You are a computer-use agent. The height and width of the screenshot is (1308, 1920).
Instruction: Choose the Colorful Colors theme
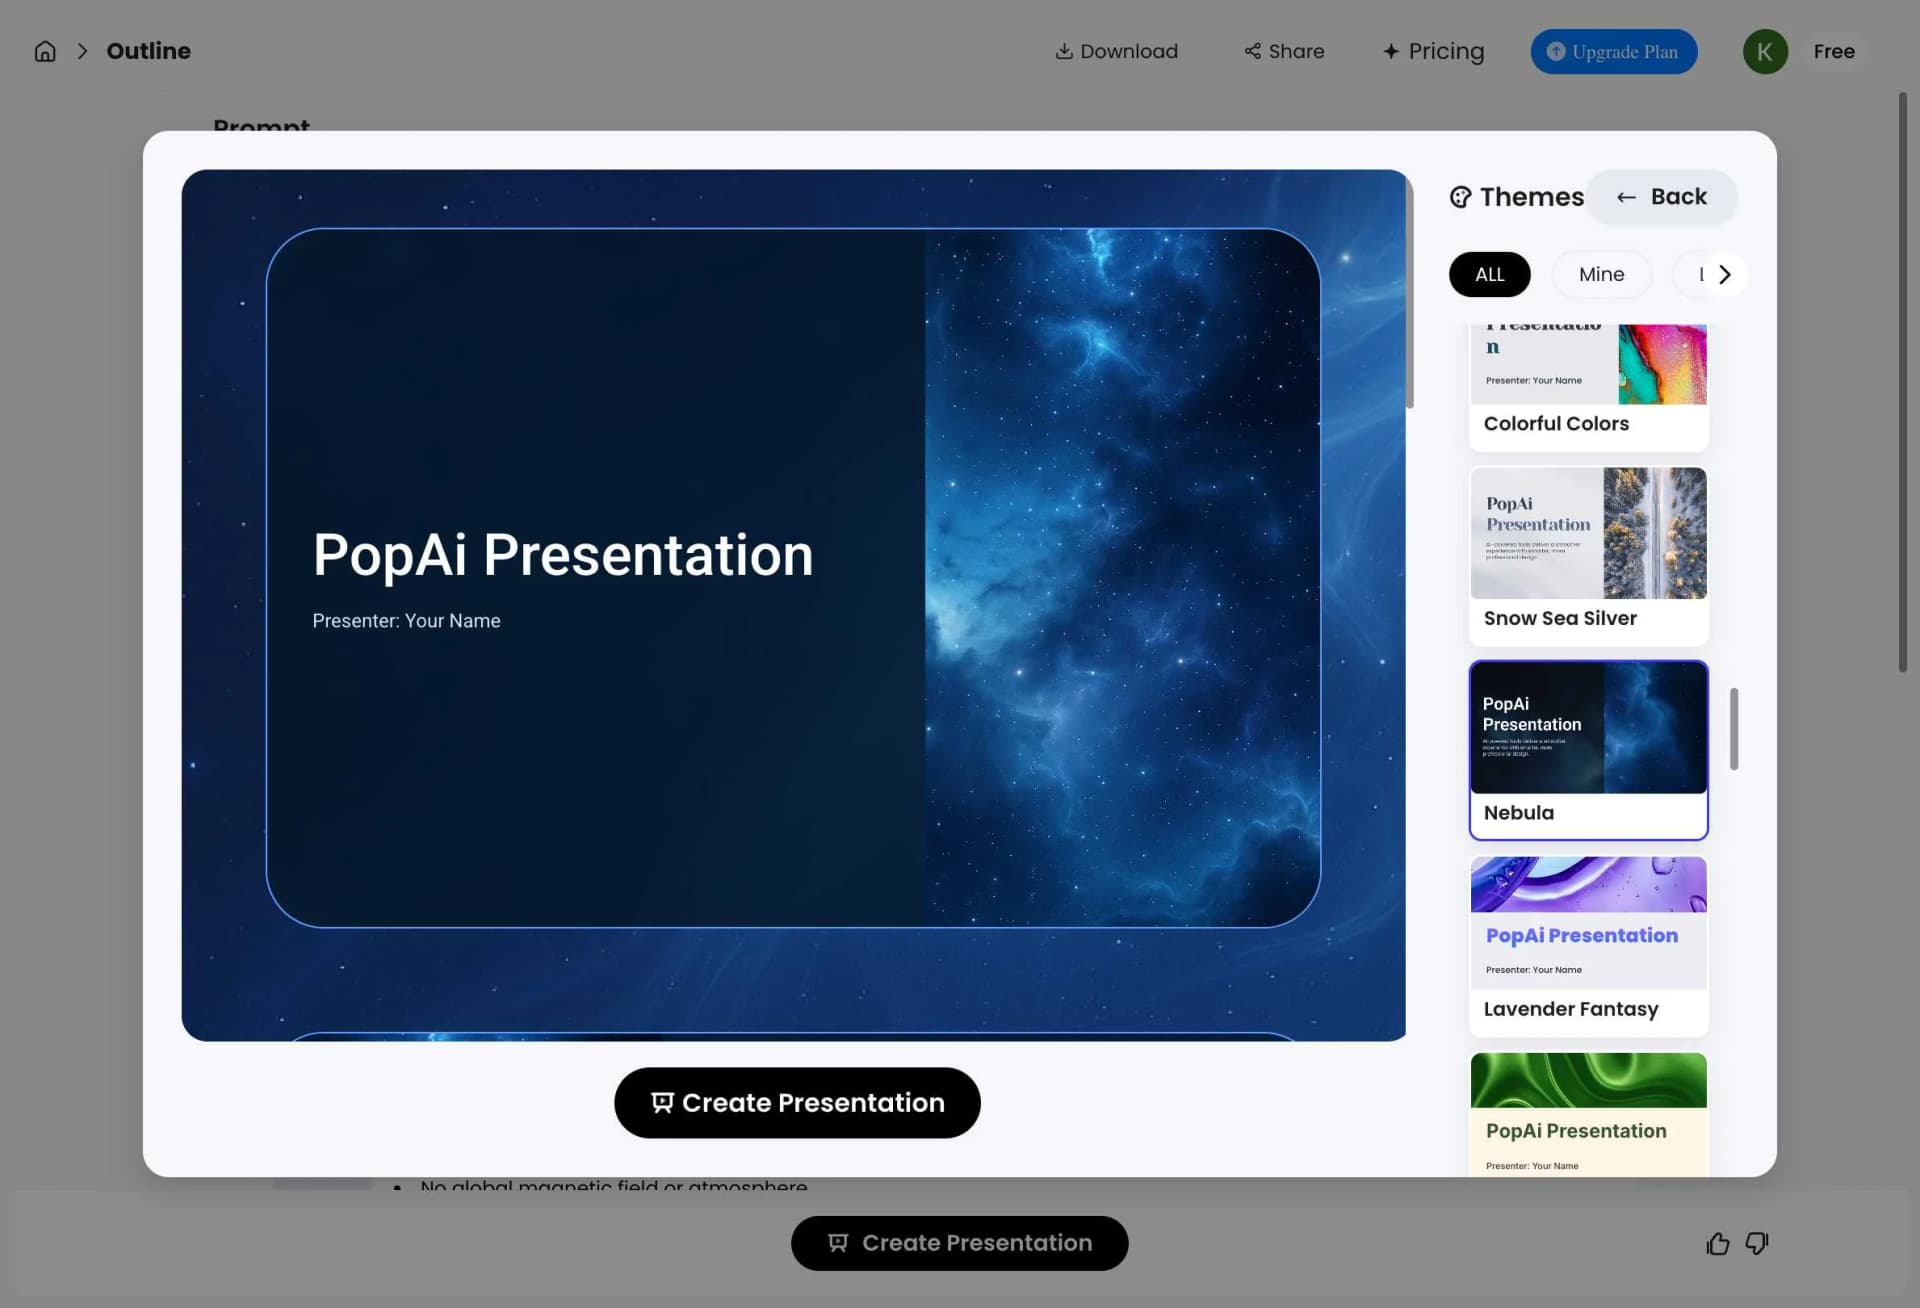coord(1588,387)
